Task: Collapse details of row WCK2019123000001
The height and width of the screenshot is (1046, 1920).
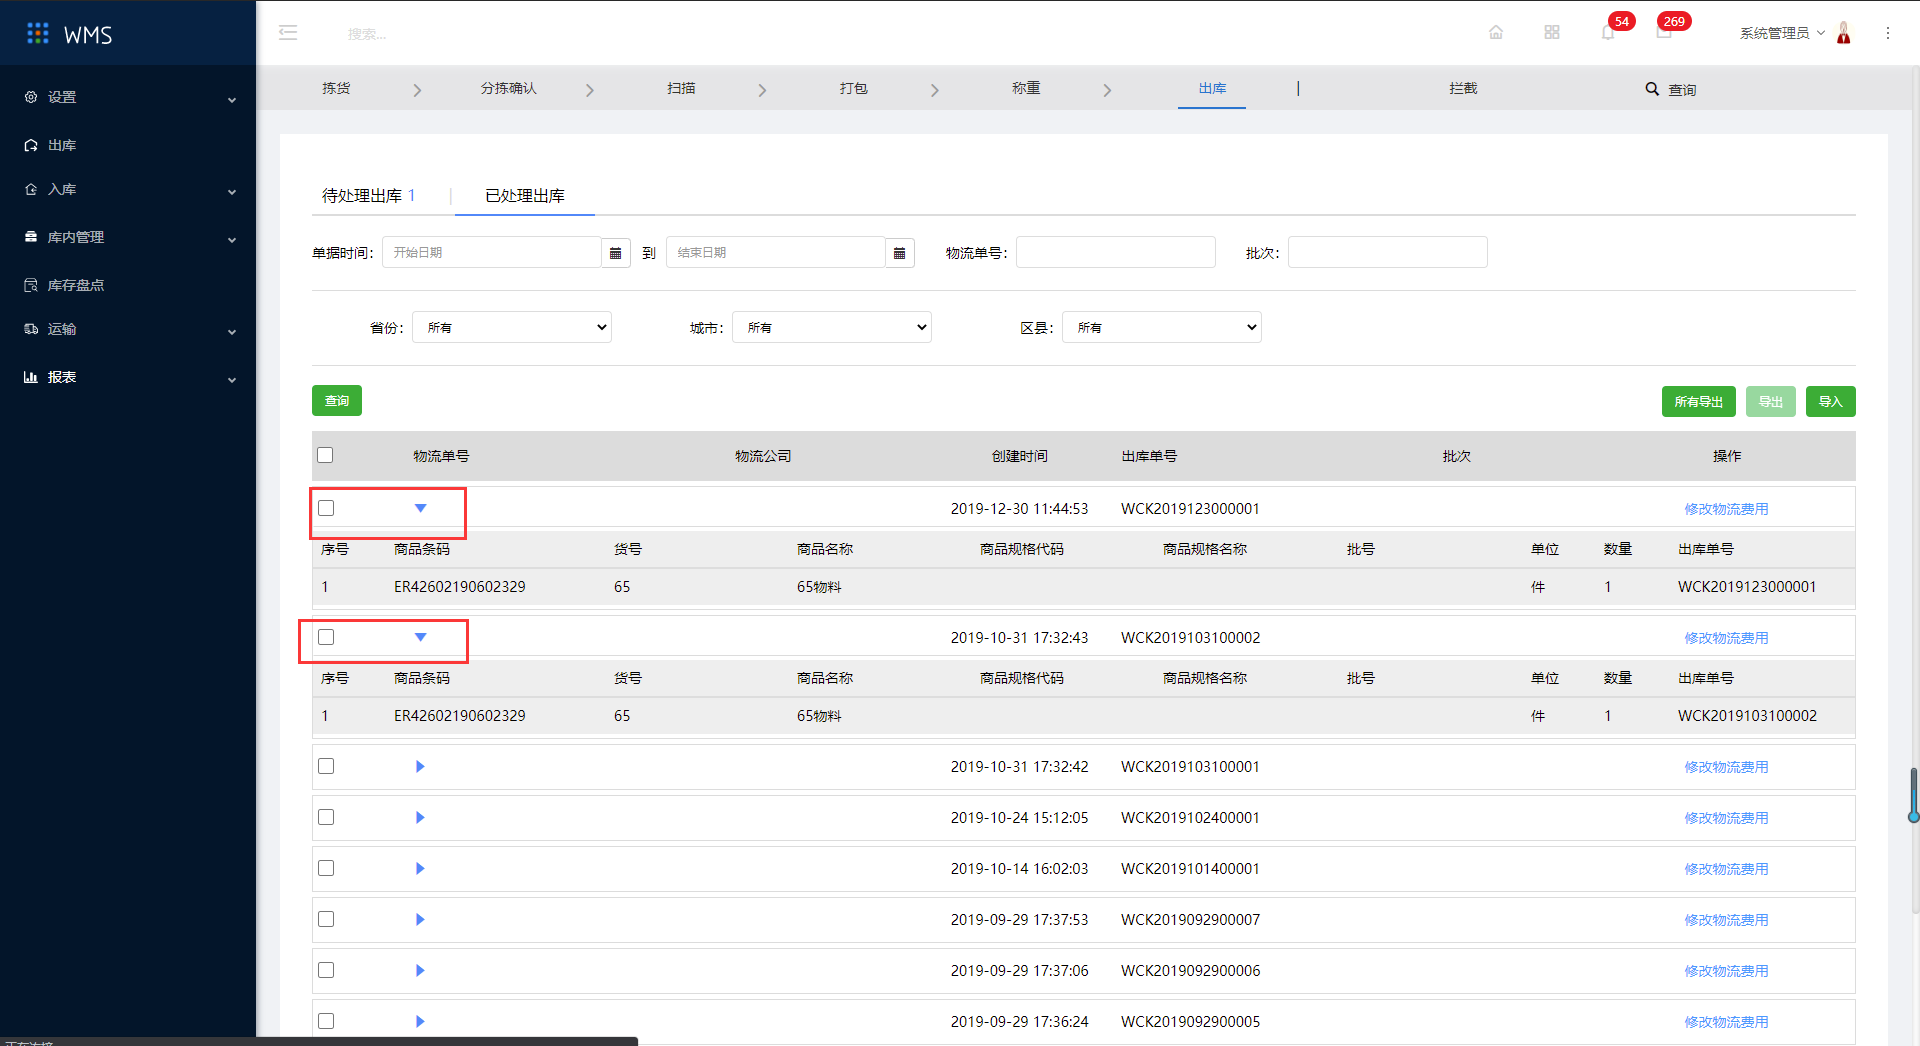Action: pyautogui.click(x=421, y=508)
